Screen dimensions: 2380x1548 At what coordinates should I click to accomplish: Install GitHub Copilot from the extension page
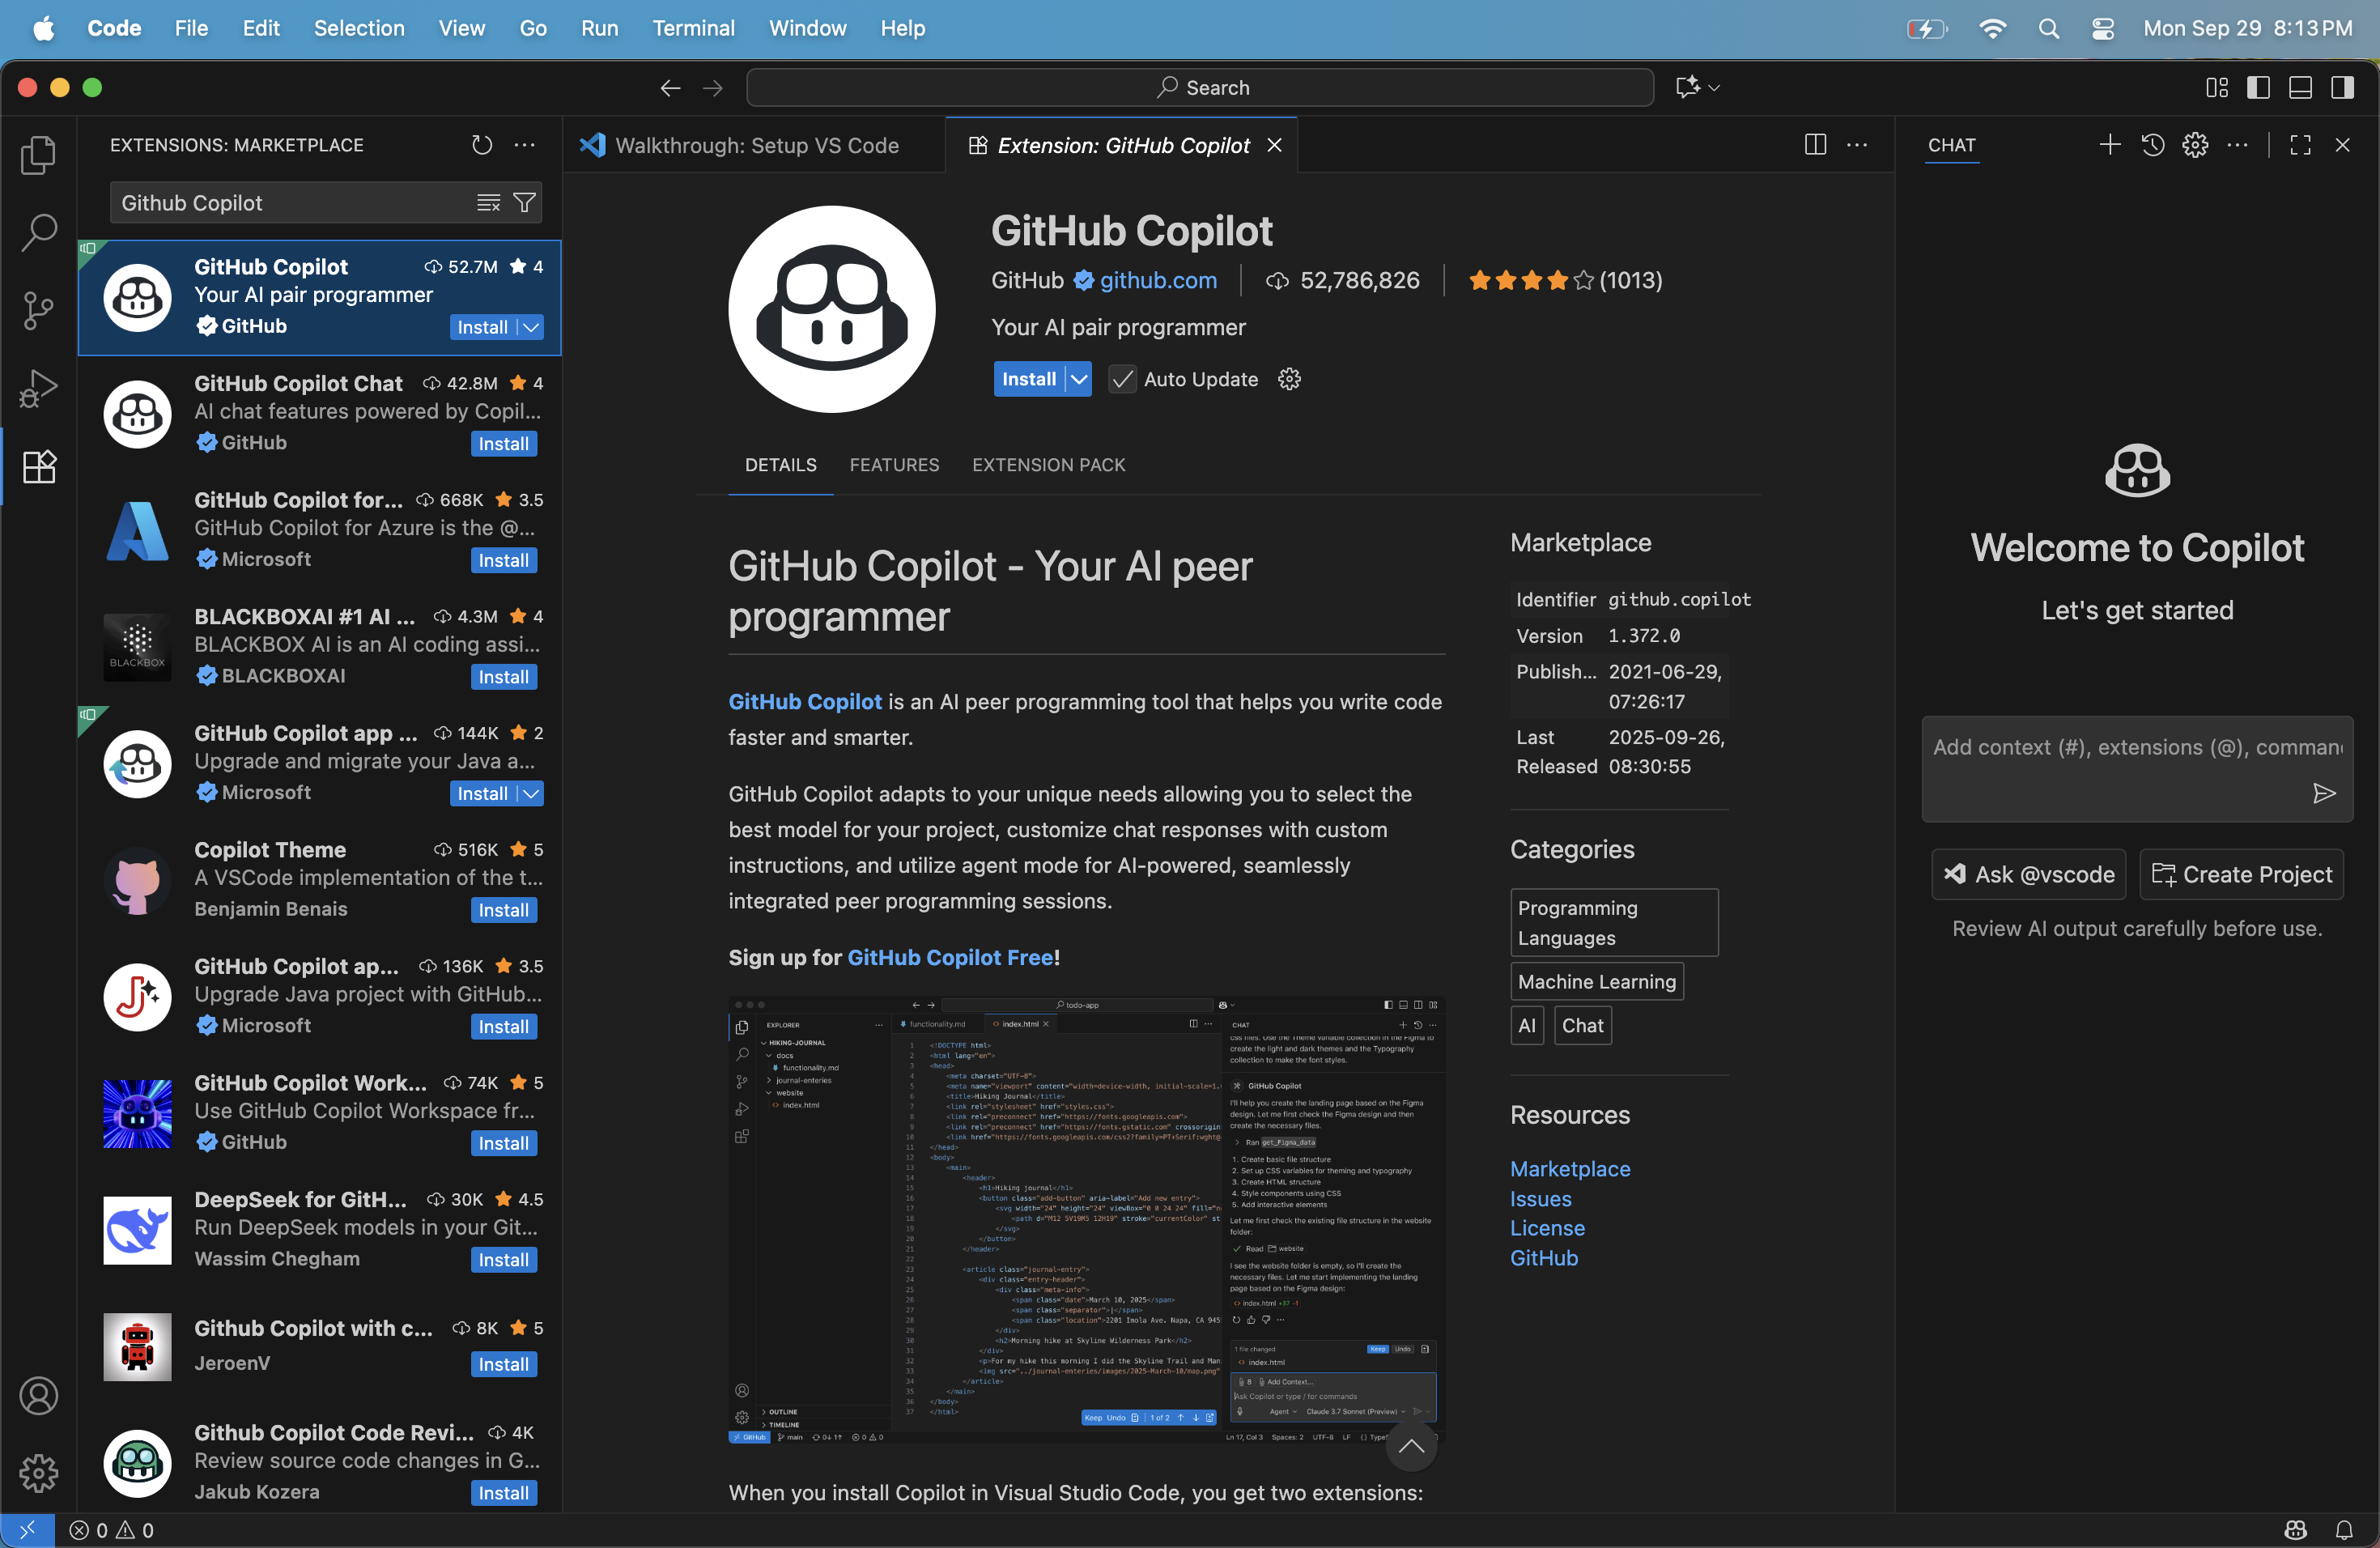point(1029,379)
